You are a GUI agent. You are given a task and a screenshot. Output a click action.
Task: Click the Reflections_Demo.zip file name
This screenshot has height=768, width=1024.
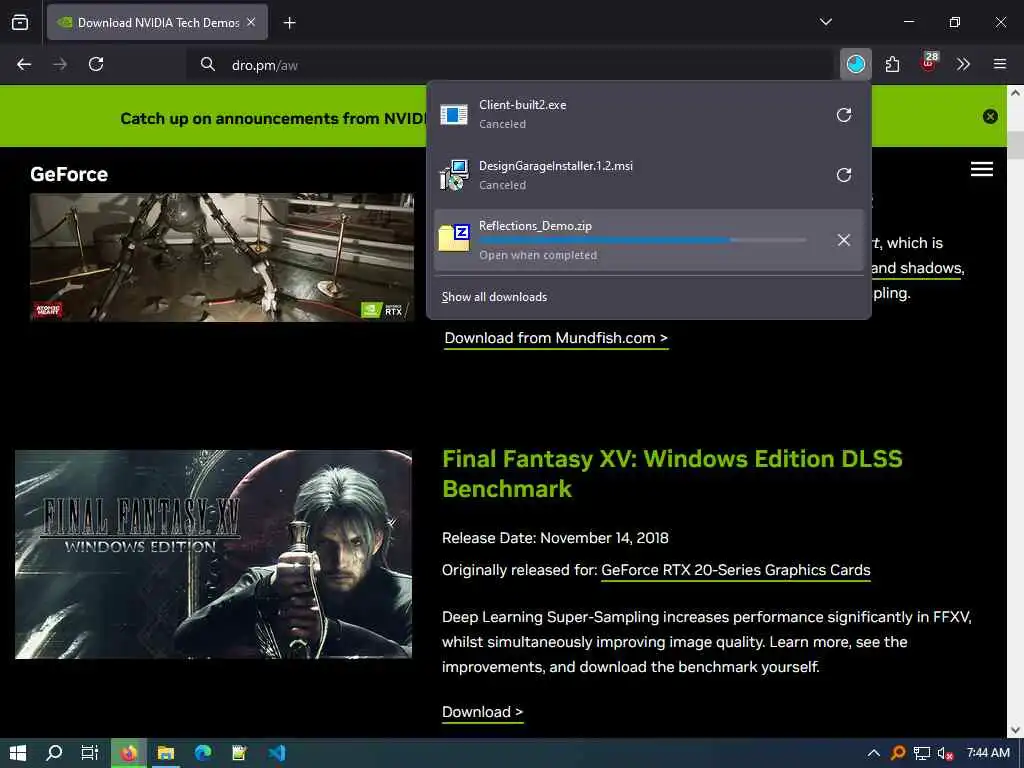[536, 226]
